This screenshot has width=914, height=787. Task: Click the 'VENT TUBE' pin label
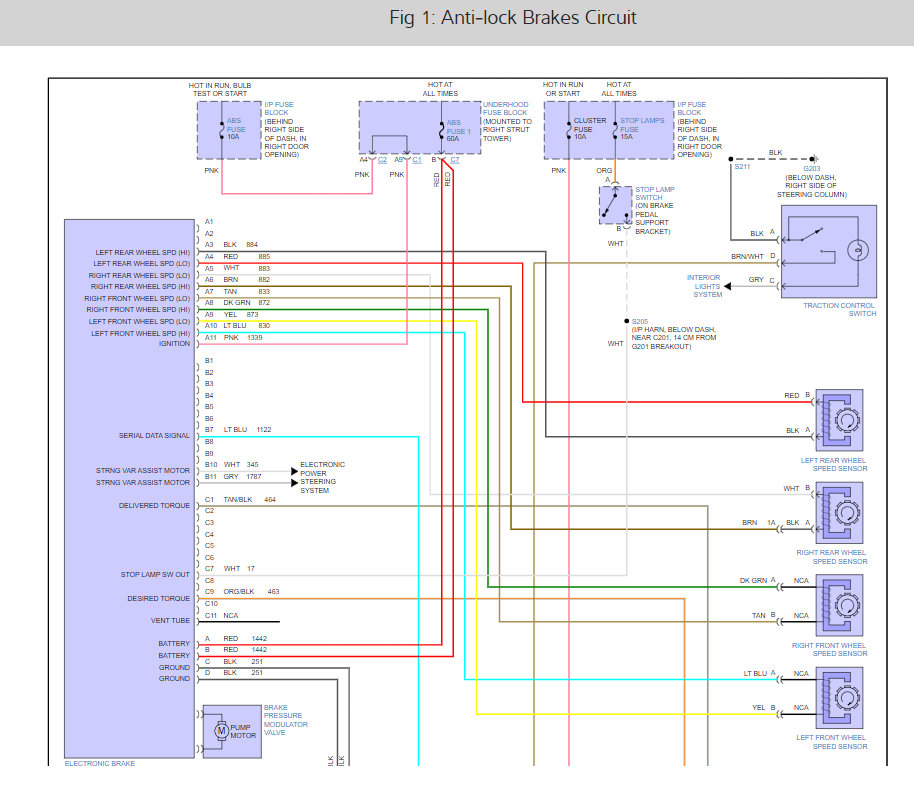coord(170,621)
